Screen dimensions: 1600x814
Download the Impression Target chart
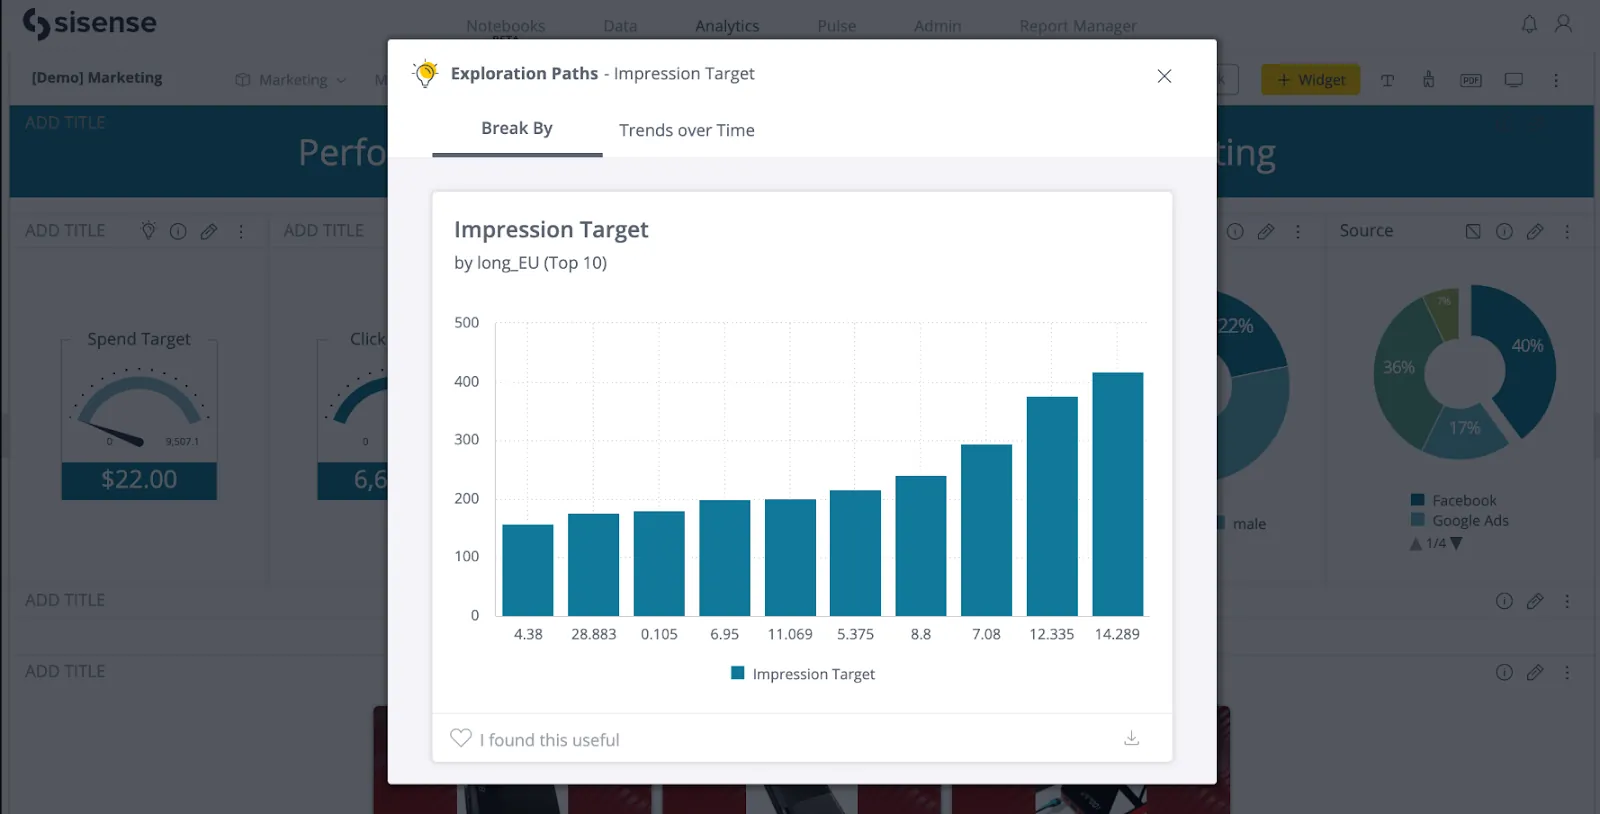(1131, 738)
